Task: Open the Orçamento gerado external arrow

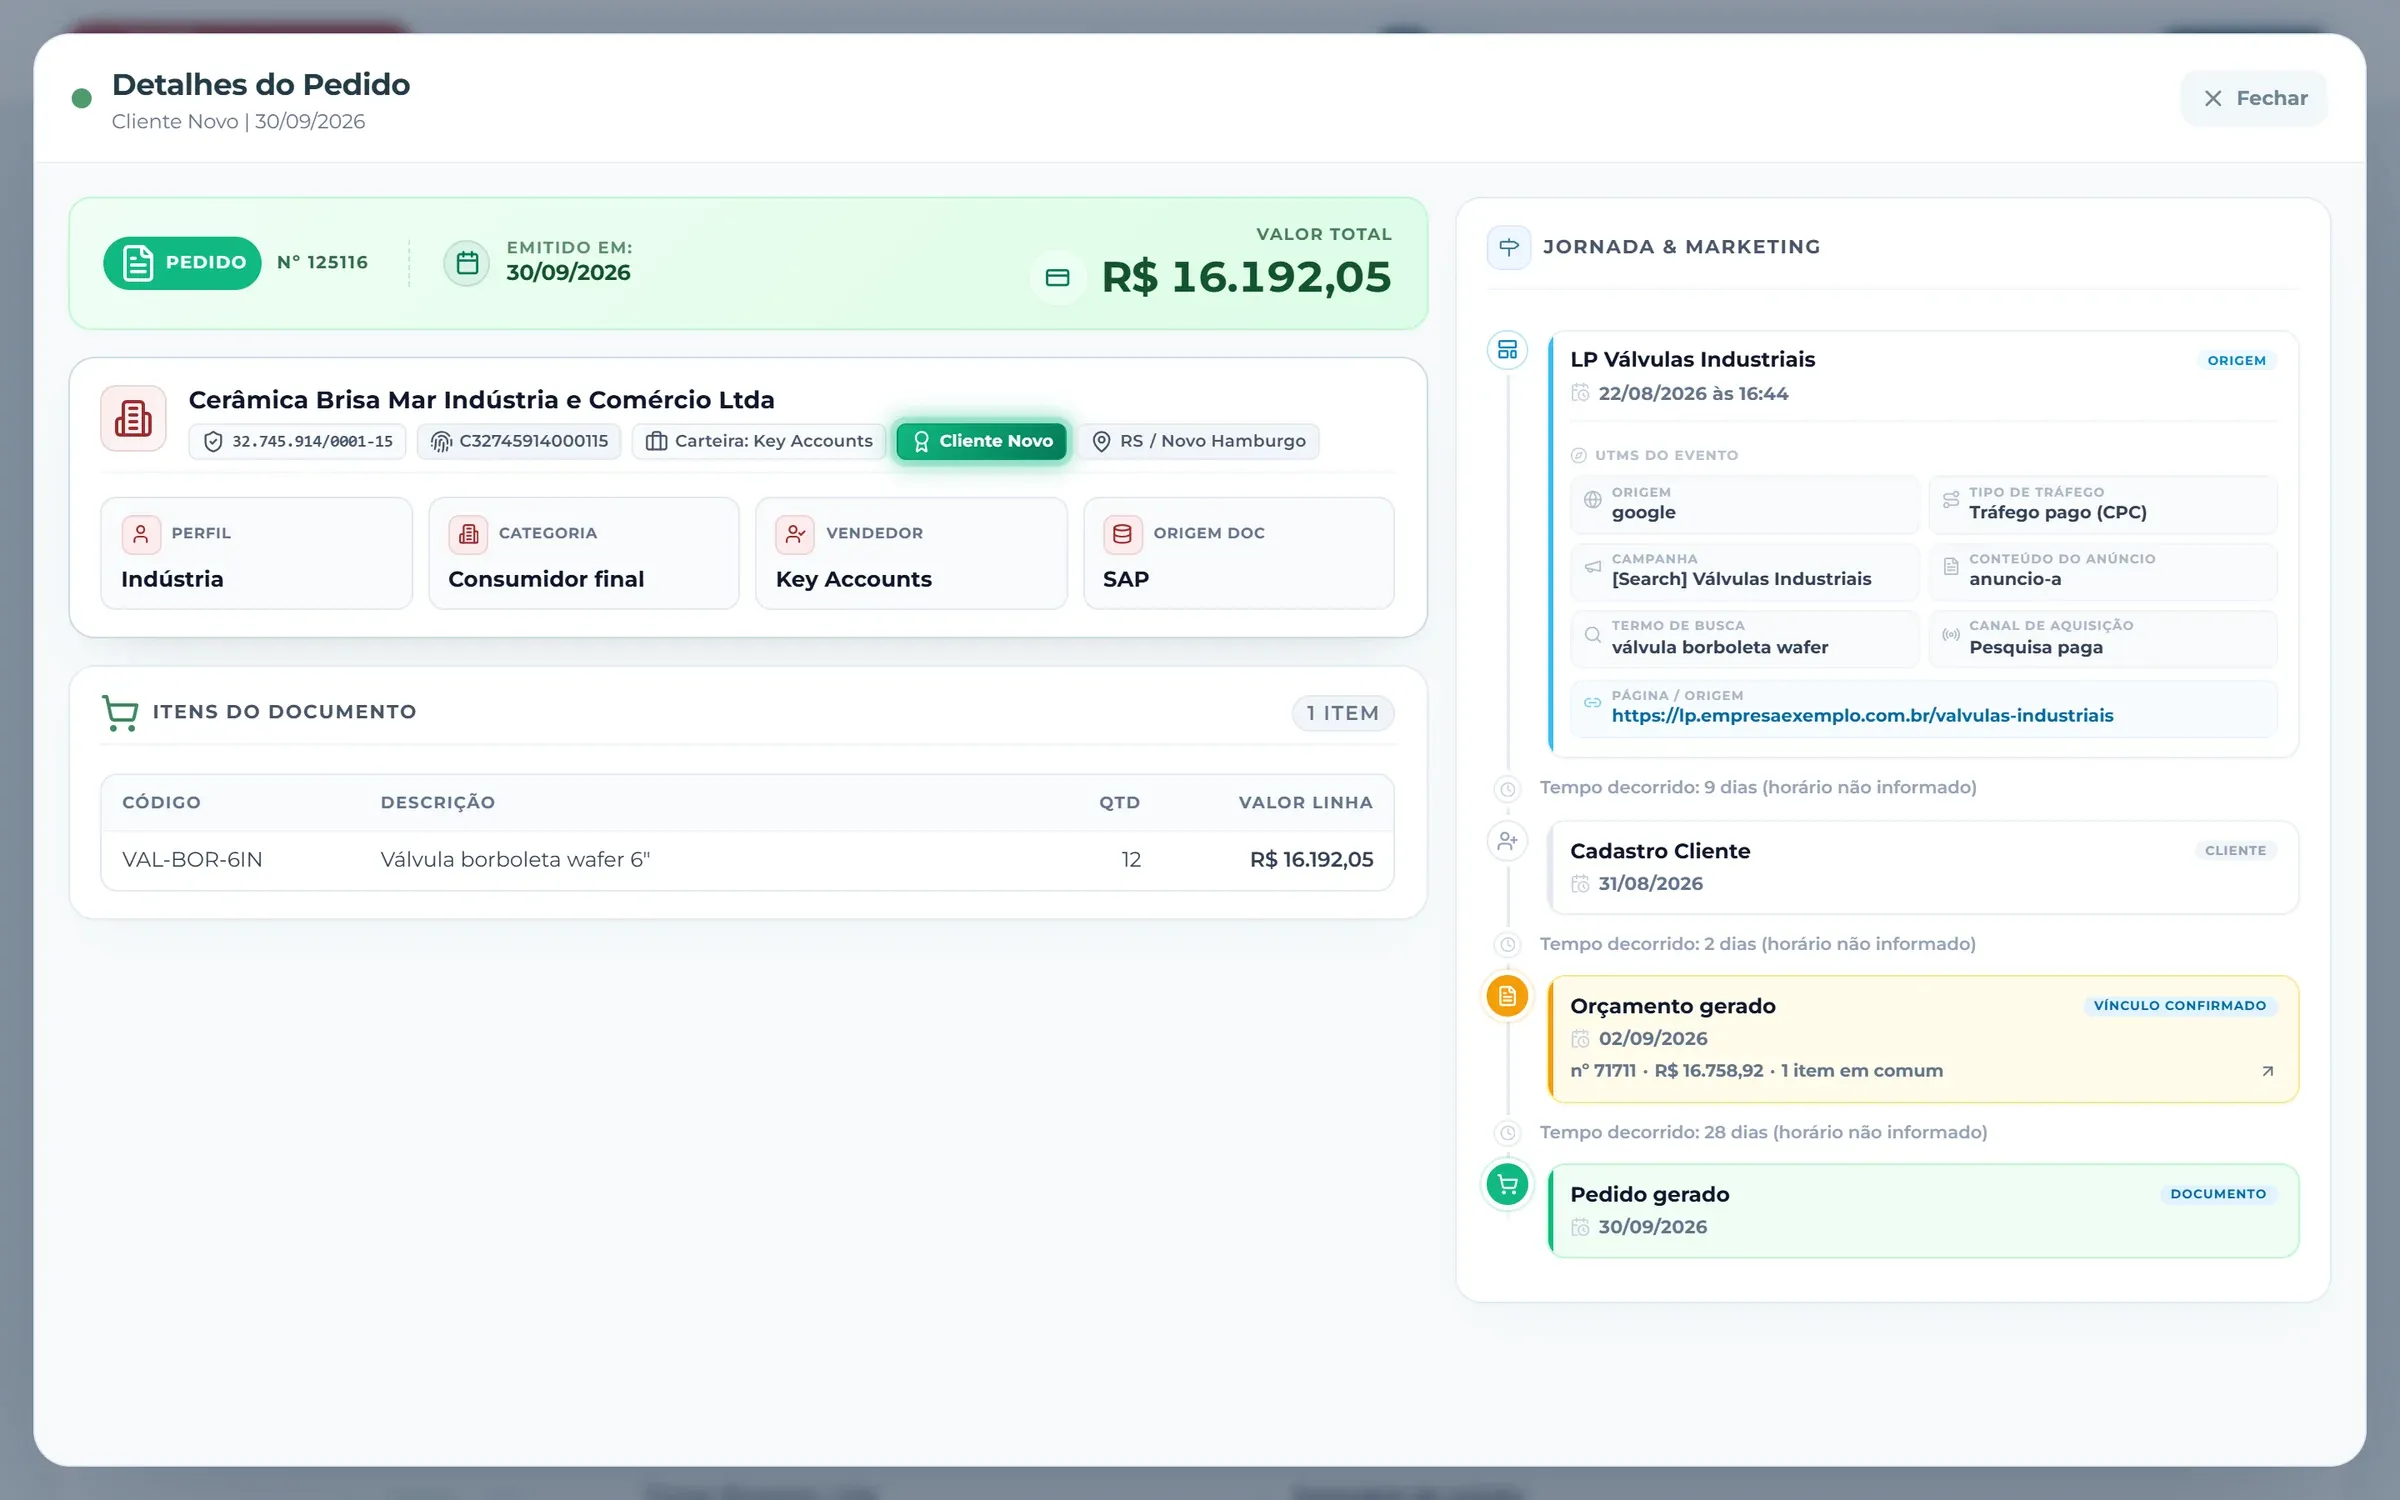Action: [2268, 1071]
